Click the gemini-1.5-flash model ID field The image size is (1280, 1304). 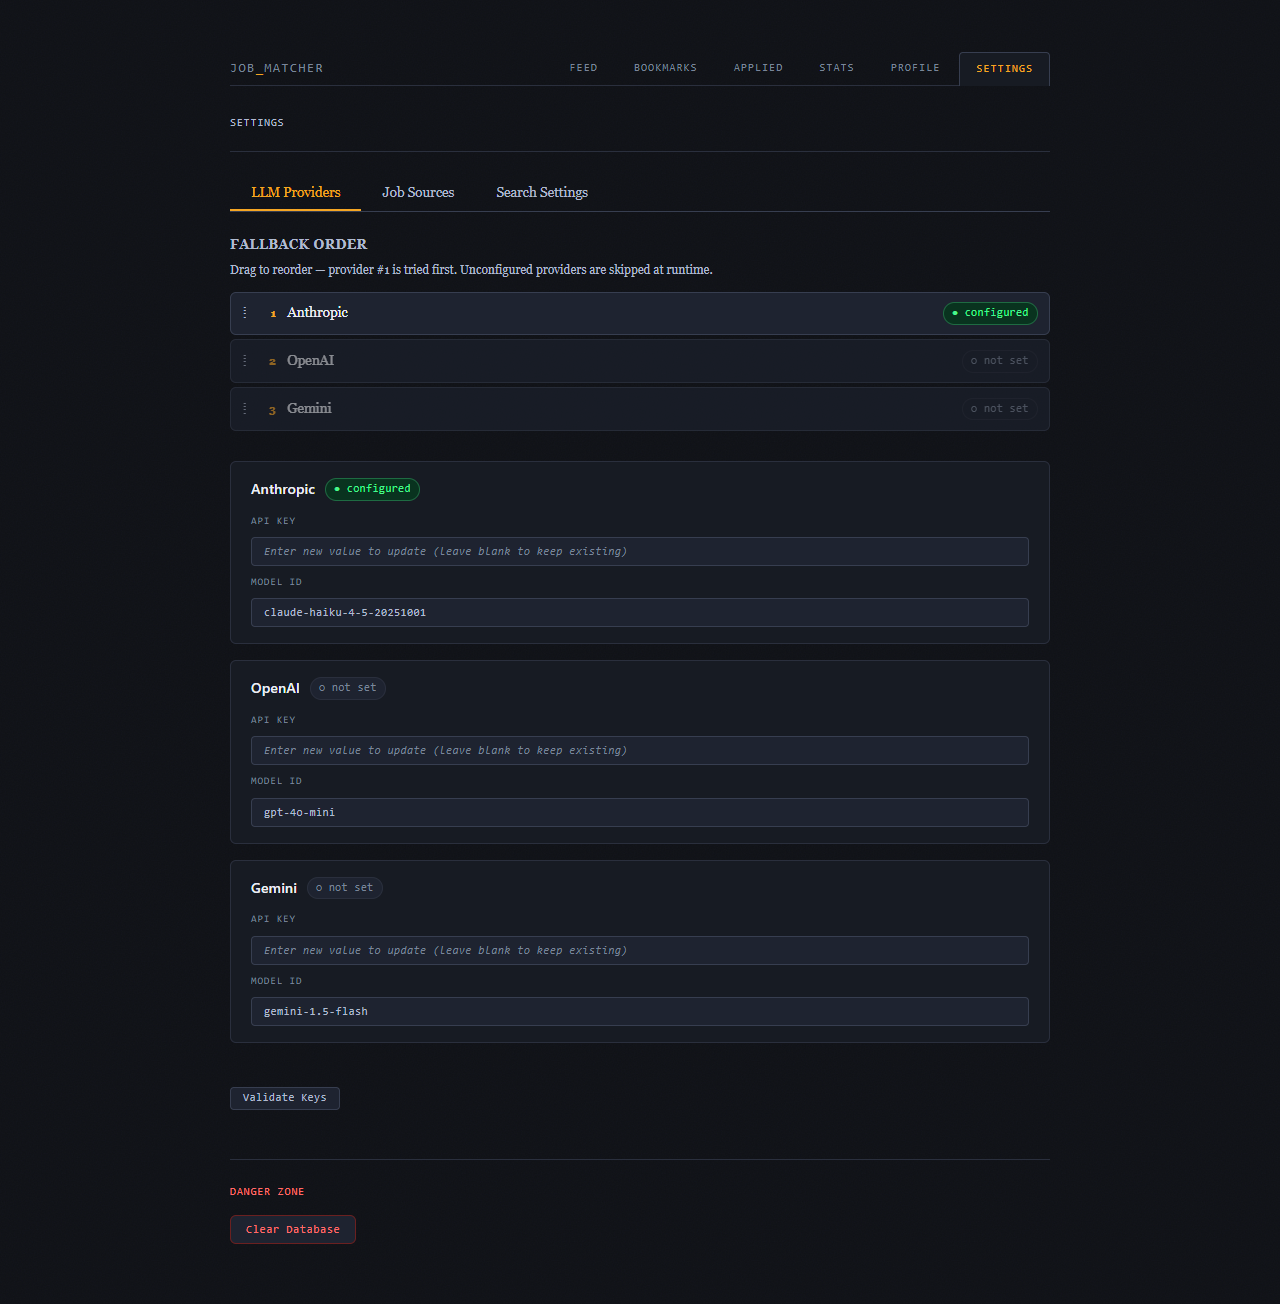pos(639,1011)
